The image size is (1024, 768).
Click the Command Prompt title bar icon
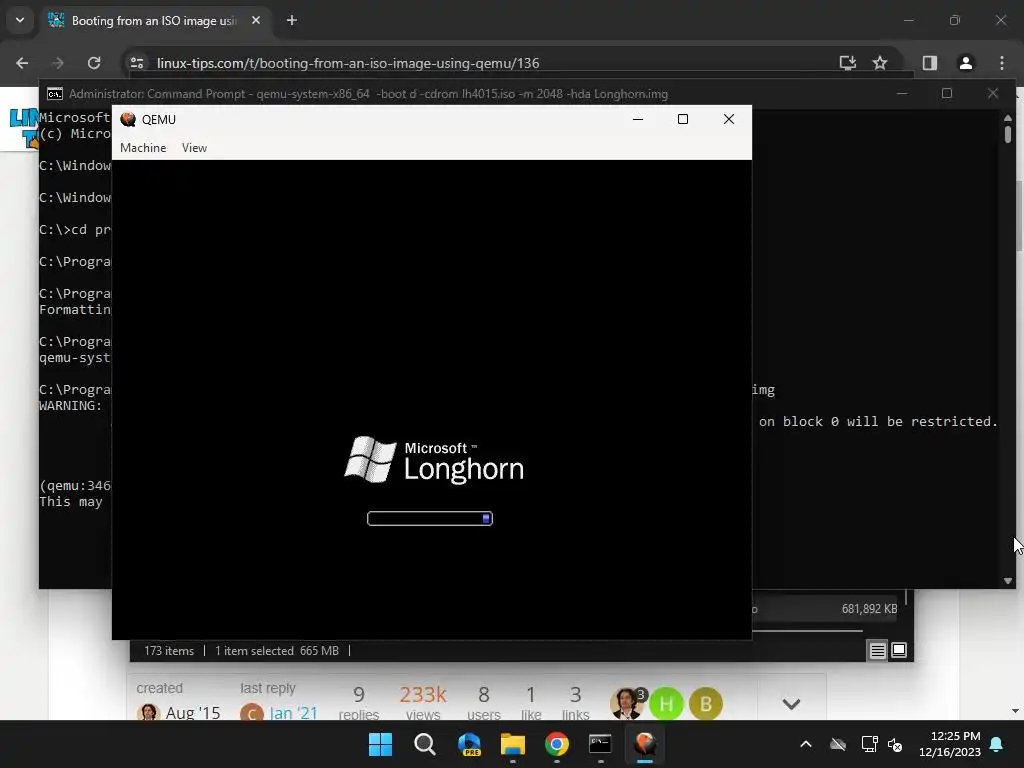[55, 94]
